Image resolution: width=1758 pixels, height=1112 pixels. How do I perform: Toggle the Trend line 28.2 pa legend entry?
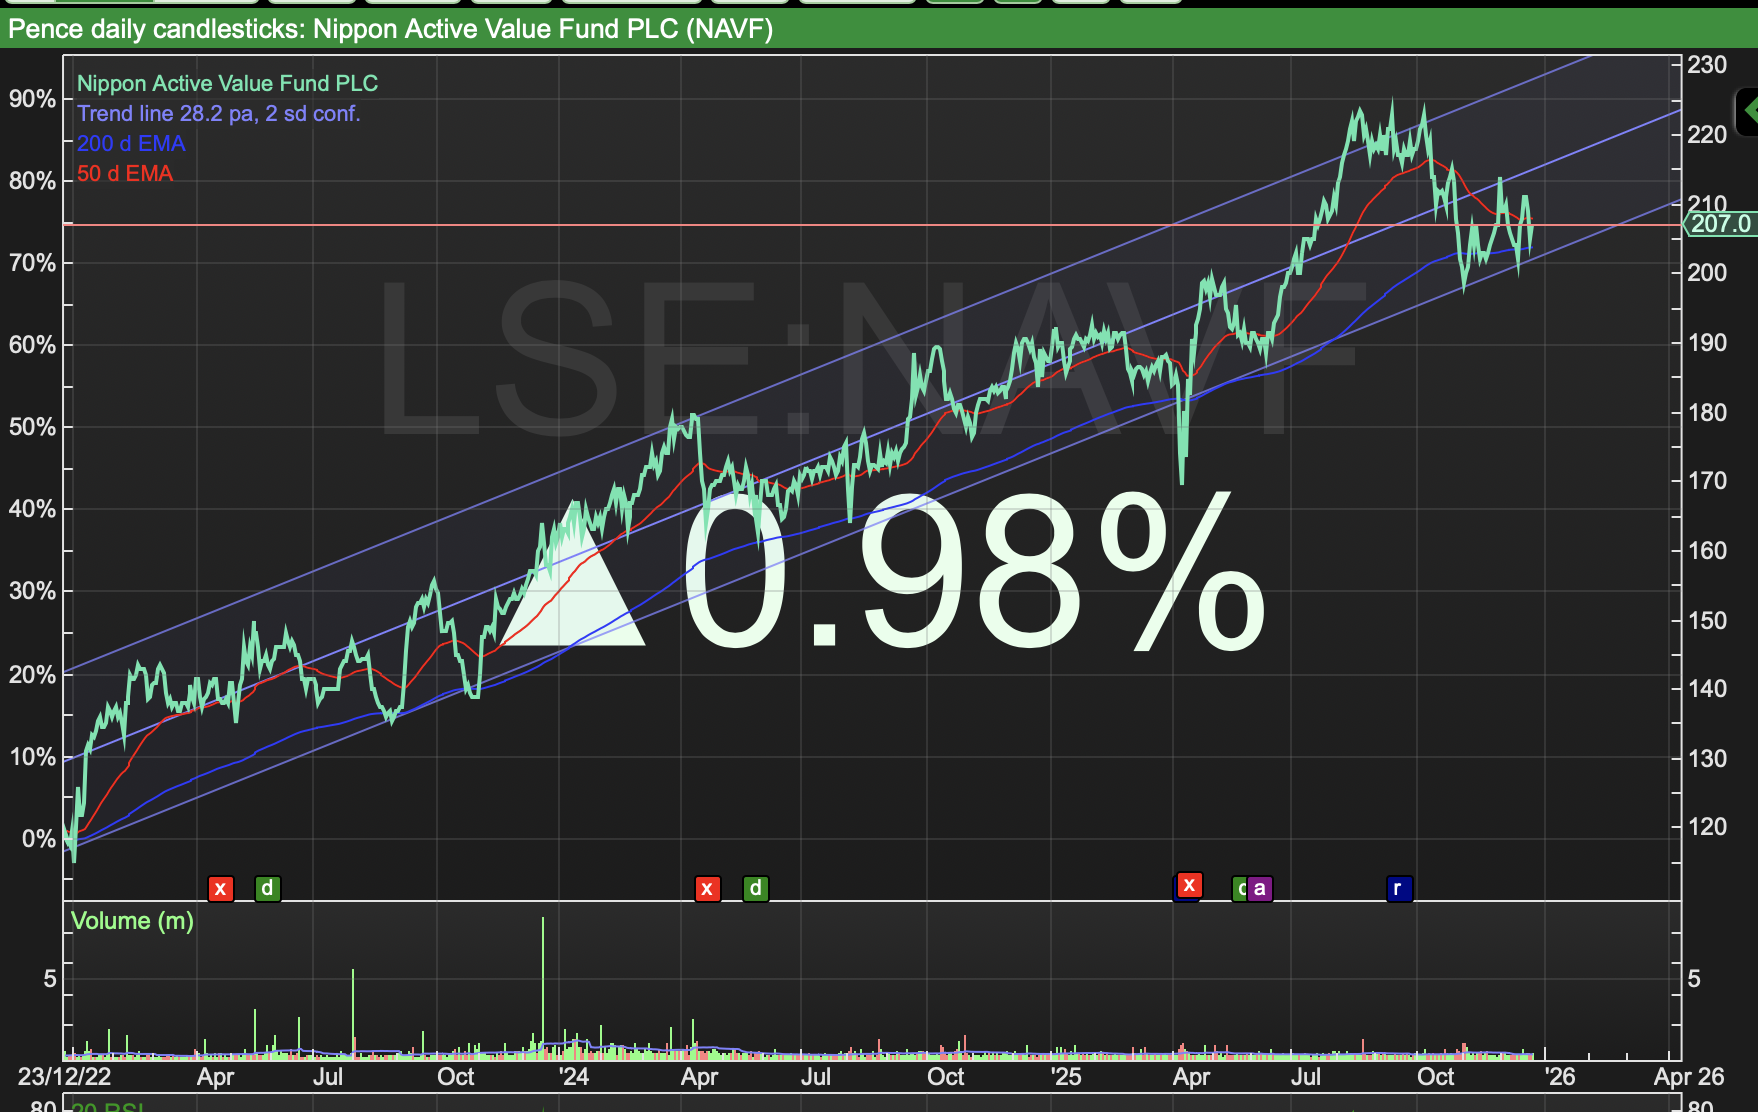coord(218,114)
